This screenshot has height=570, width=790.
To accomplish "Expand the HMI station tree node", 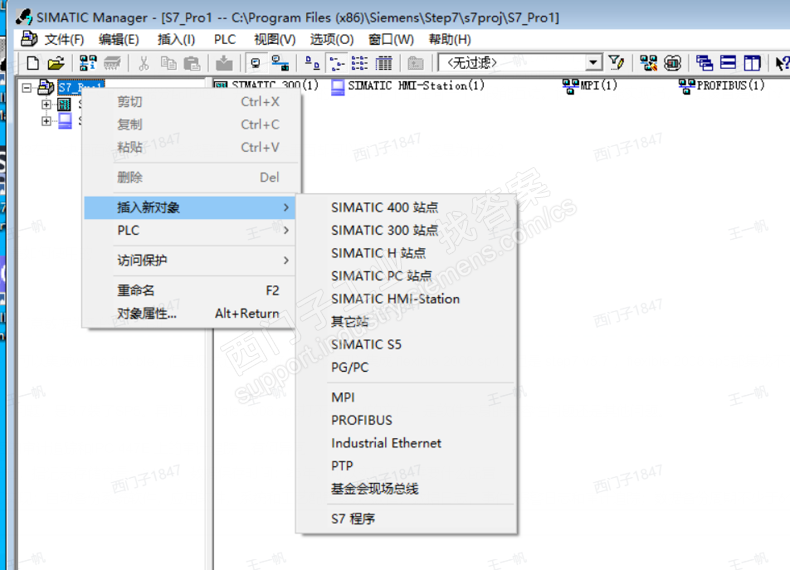I will [x=46, y=121].
